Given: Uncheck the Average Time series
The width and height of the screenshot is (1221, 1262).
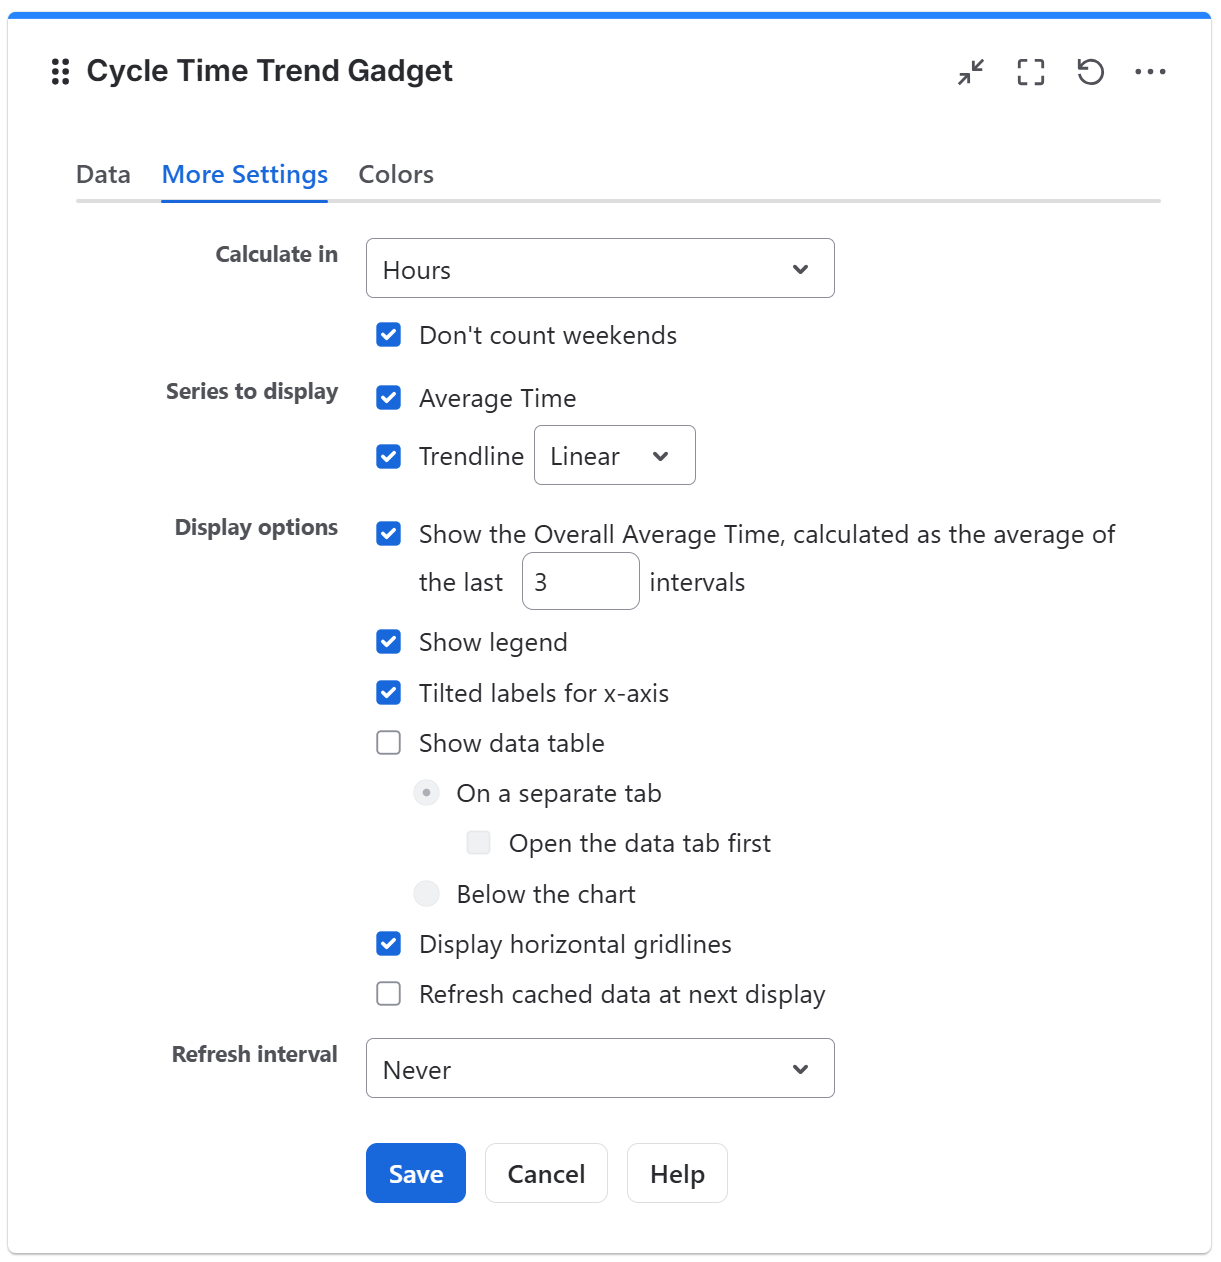Looking at the screenshot, I should click(388, 398).
